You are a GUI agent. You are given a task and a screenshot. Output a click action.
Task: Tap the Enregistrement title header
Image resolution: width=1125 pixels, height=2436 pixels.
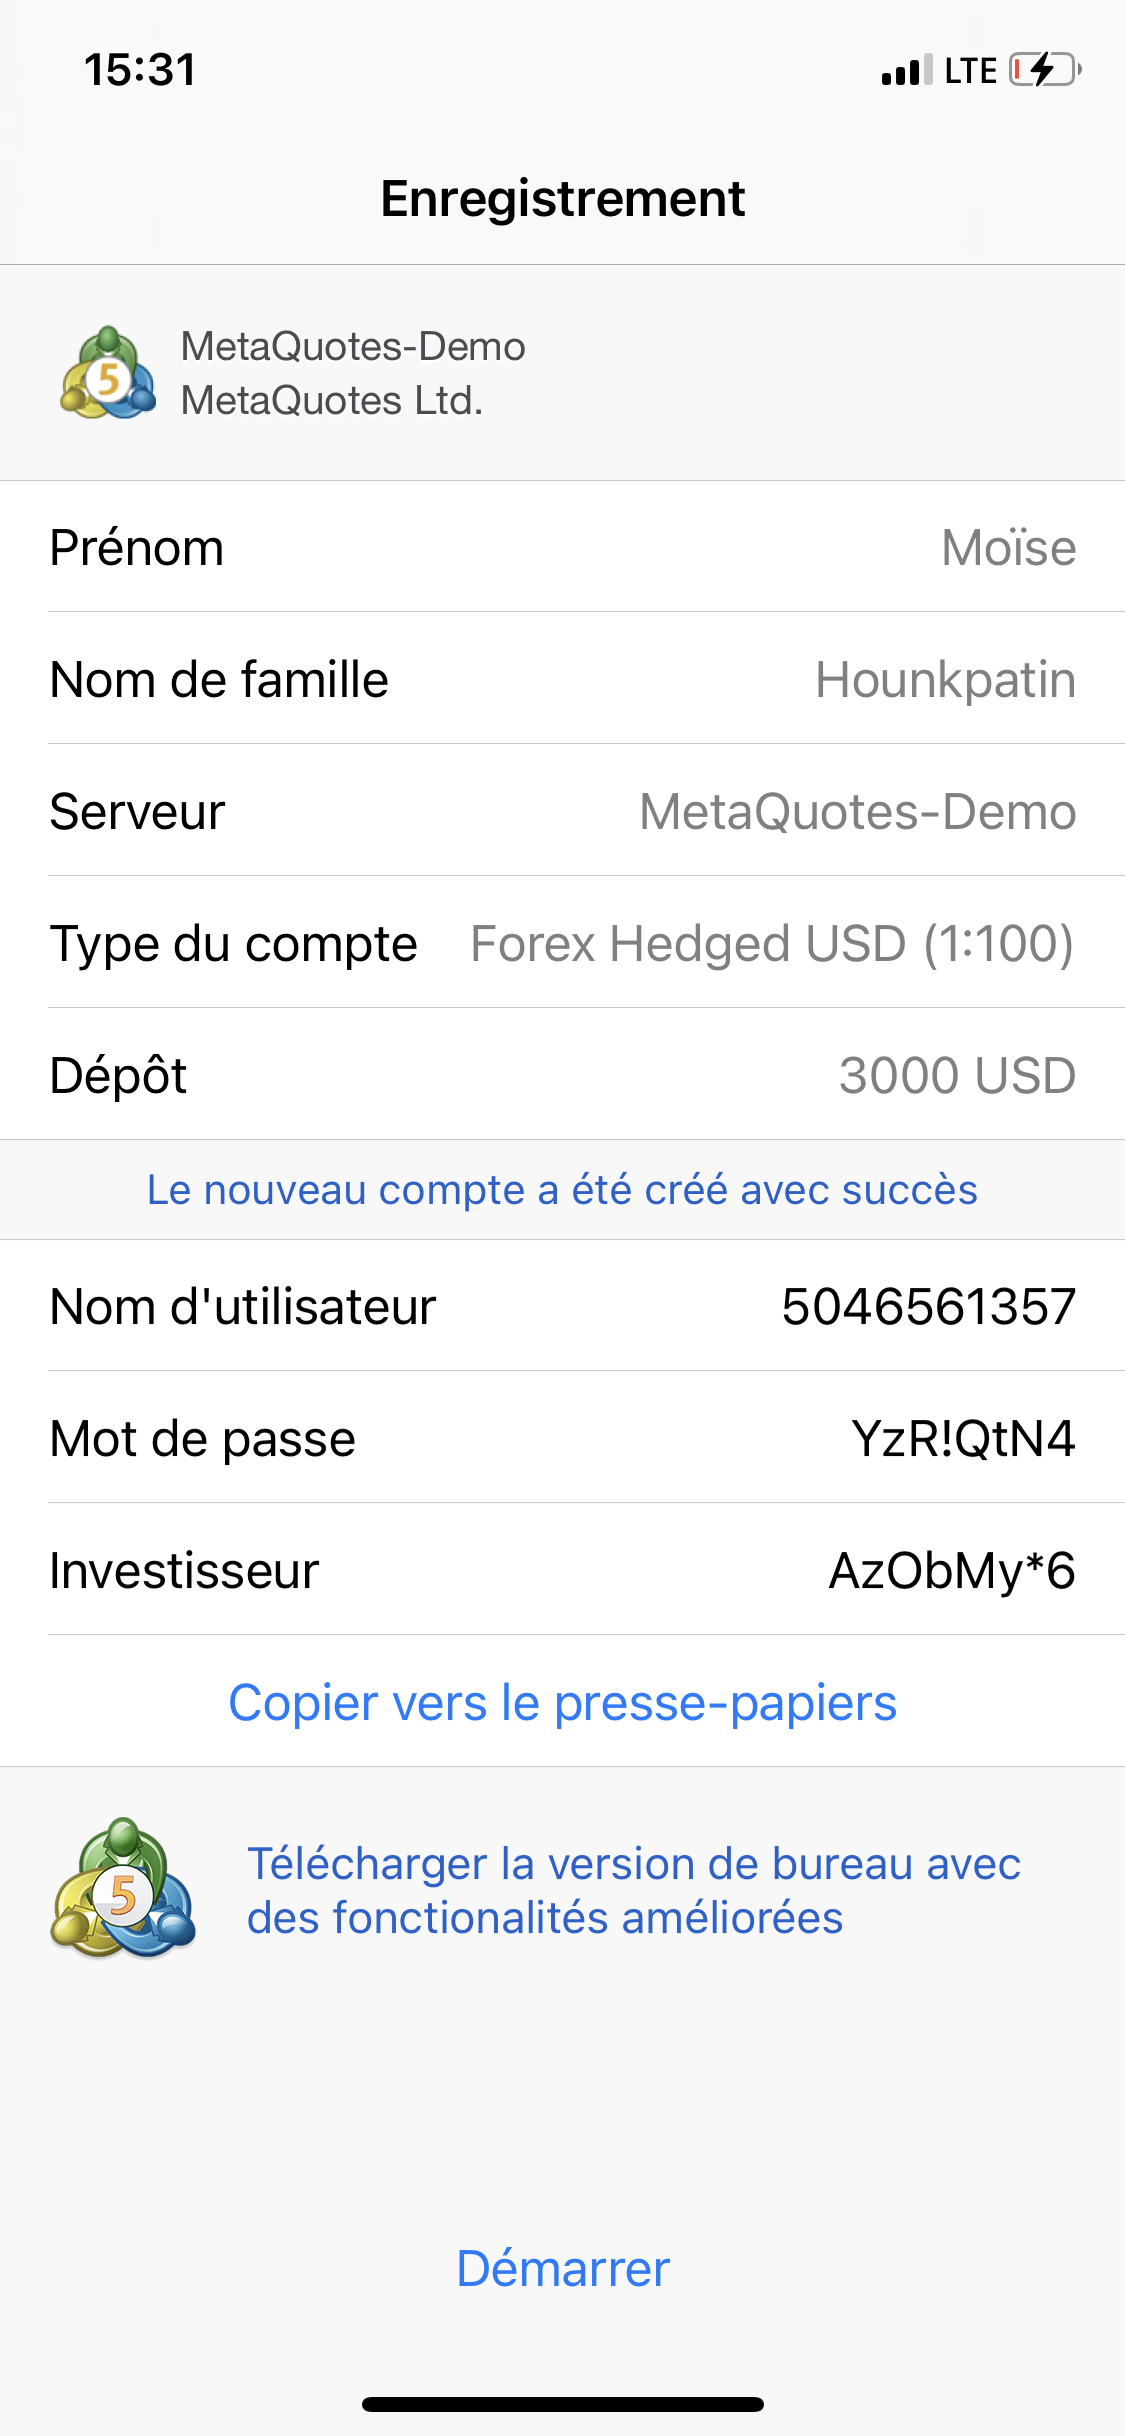[x=562, y=198]
